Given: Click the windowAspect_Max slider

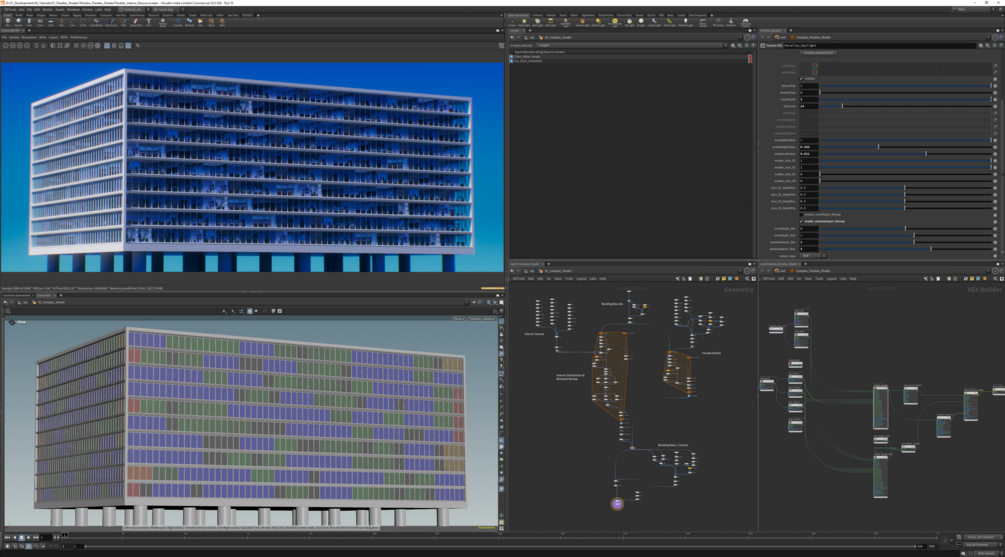Looking at the screenshot, I should point(906,249).
